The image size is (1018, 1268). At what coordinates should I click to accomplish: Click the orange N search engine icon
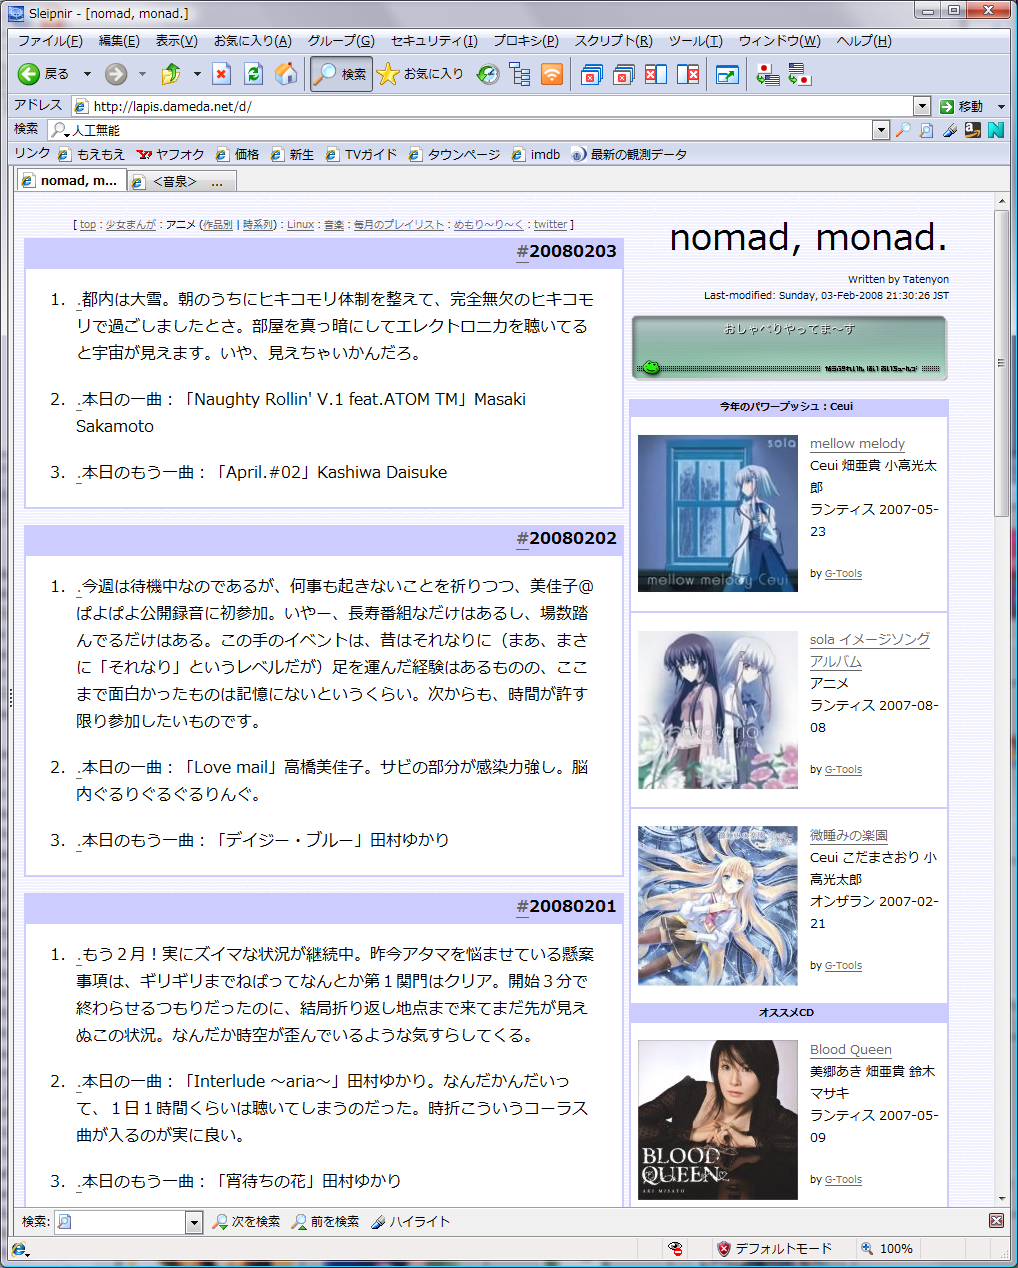click(995, 130)
